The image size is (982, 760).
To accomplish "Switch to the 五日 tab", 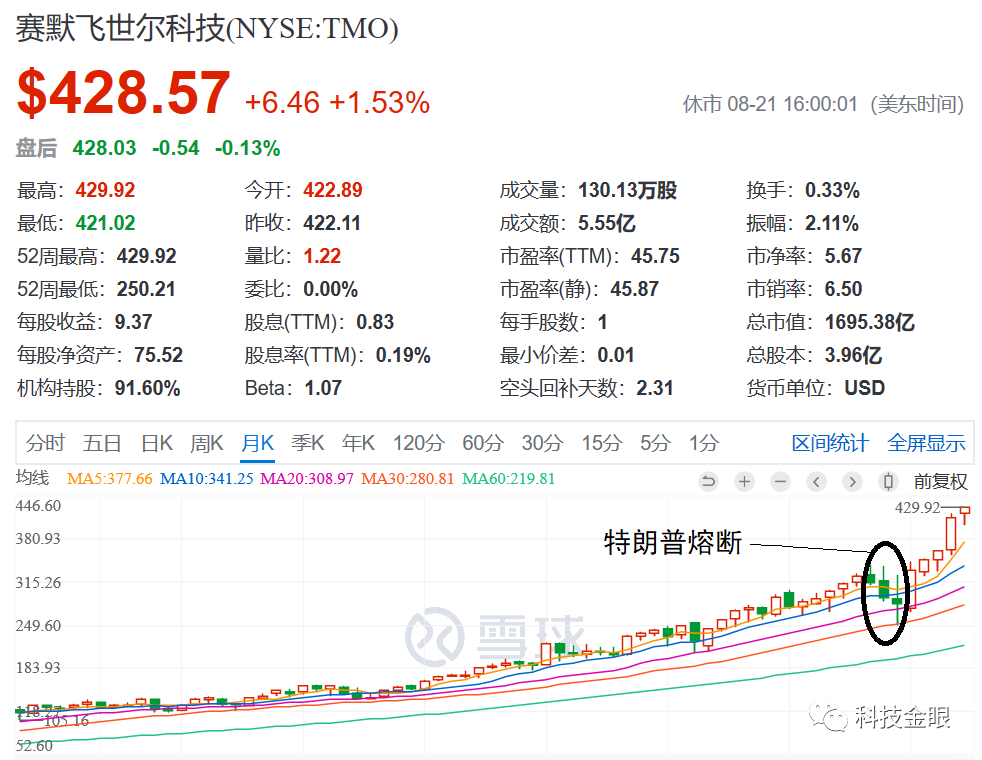I will (x=101, y=443).
